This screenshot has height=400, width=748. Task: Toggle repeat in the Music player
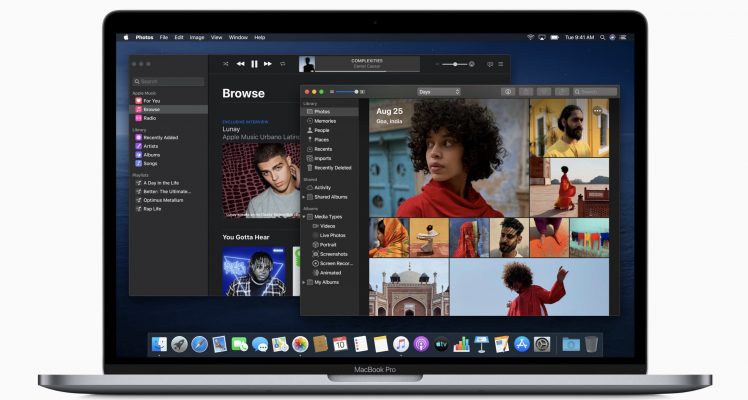(x=283, y=64)
